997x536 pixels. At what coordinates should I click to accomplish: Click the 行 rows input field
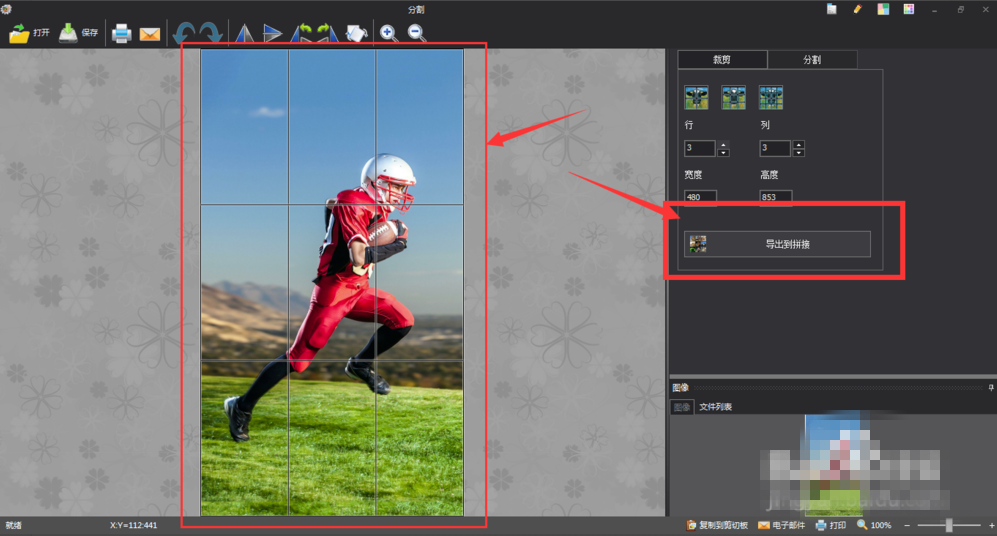point(699,148)
